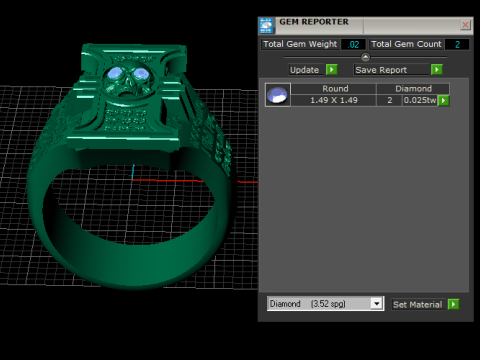Image resolution: width=480 pixels, height=360 pixels.
Task: Open the Diamond (3.52 spg) material dropdown
Action: click(377, 304)
